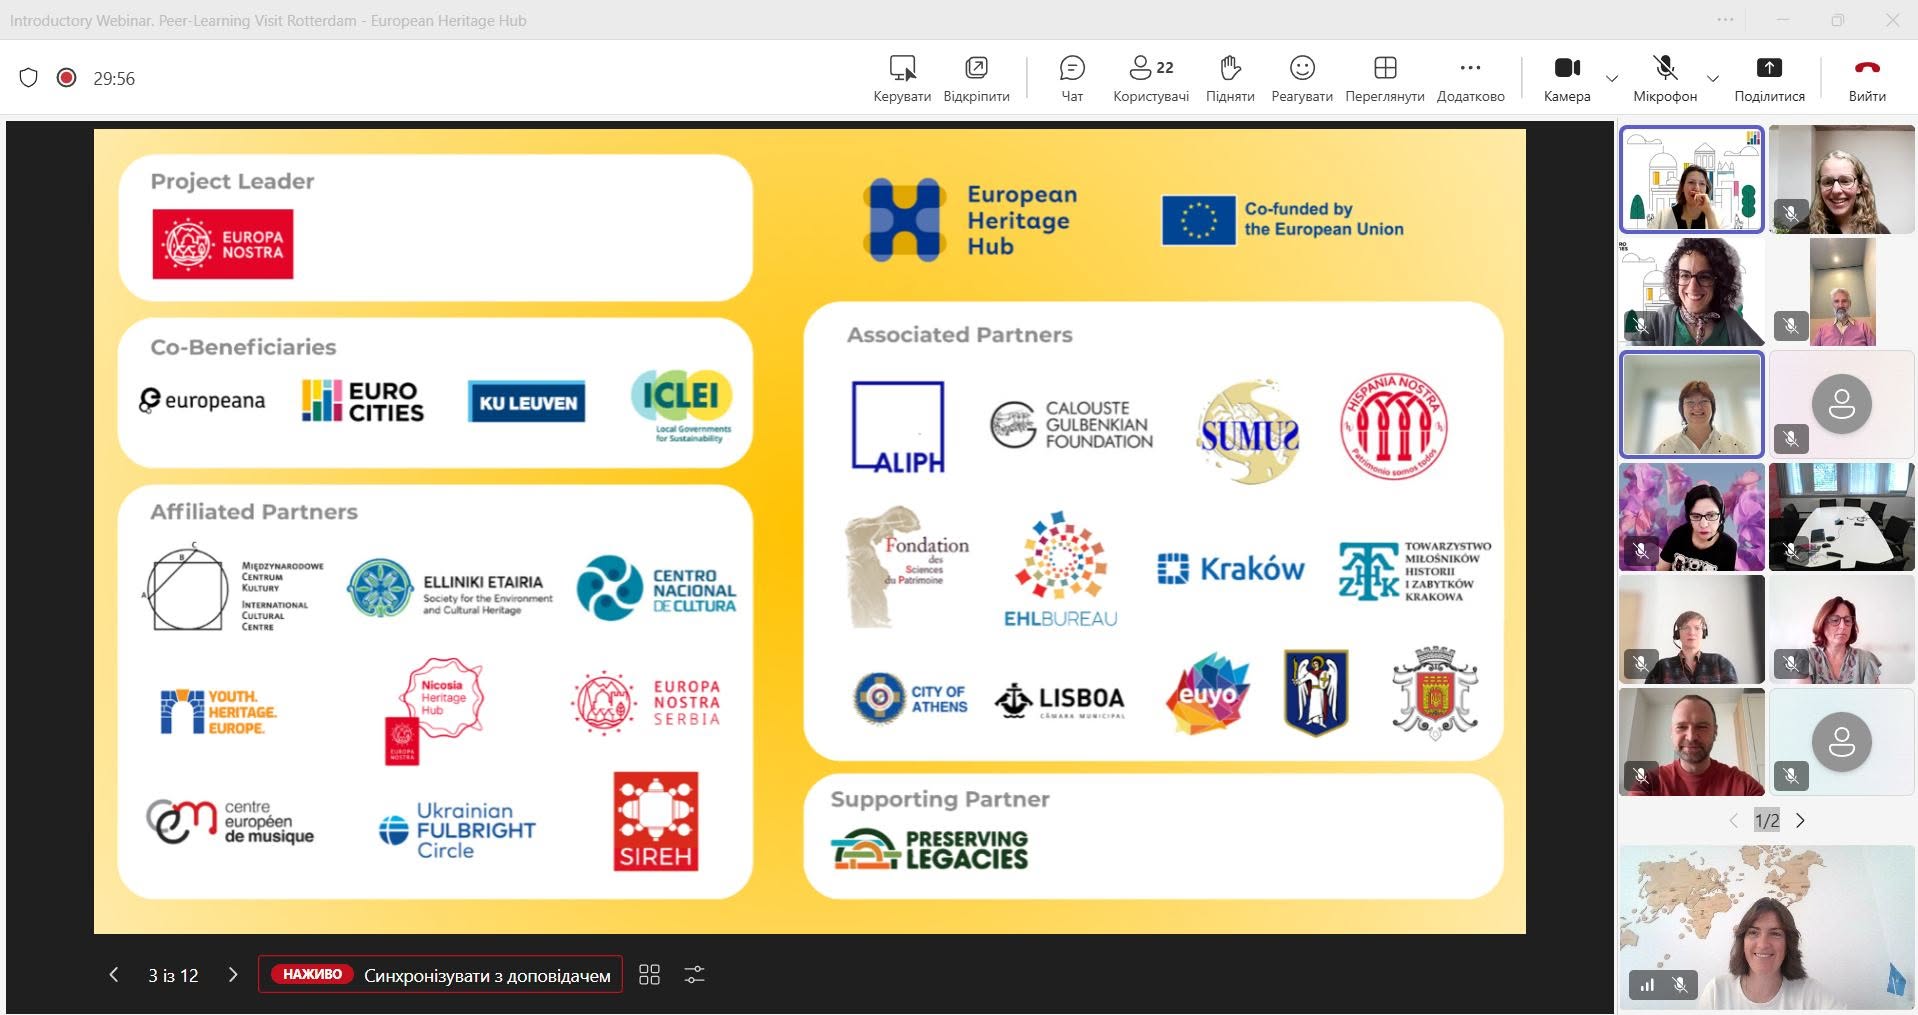The image size is (1918, 1015).
Task: Show previous page of participant videos
Action: click(1733, 820)
